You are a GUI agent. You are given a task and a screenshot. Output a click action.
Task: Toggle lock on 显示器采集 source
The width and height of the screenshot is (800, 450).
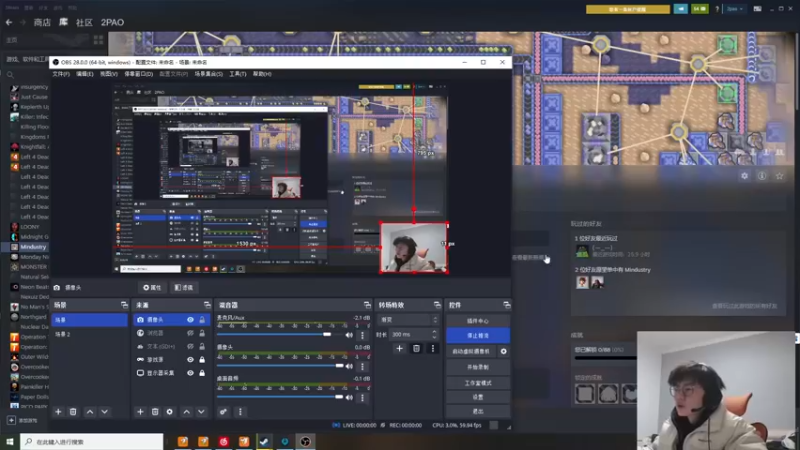(x=202, y=372)
